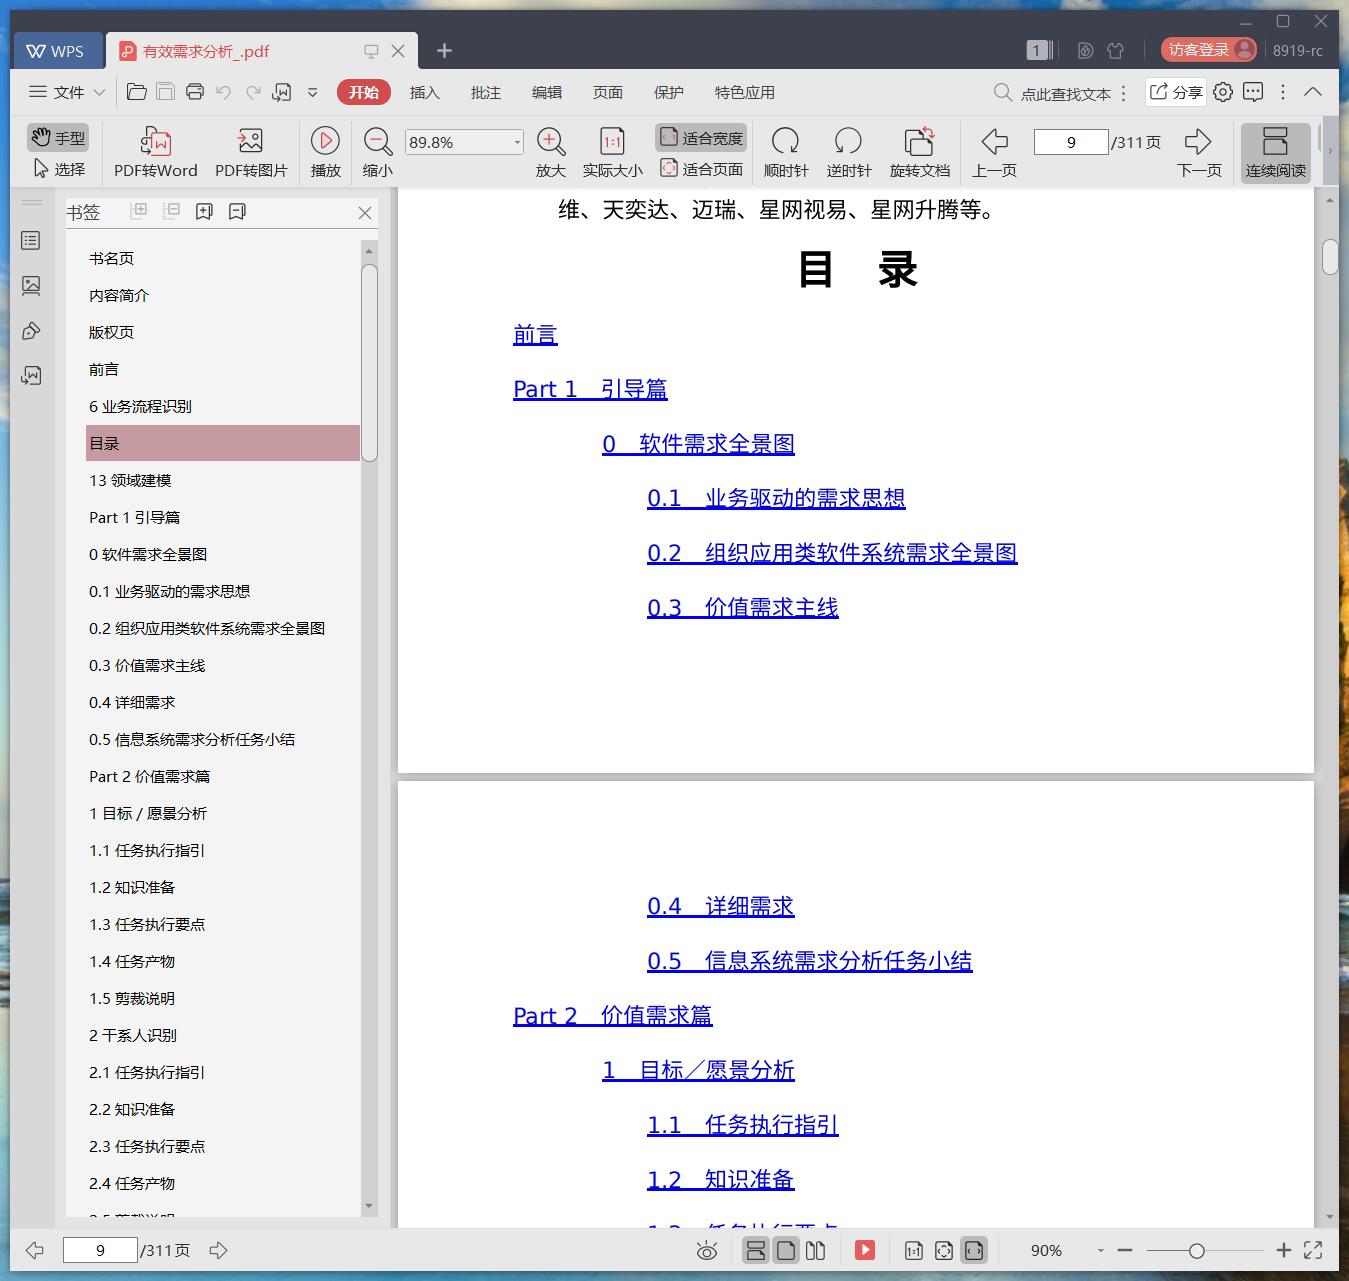Switch to single page layout
The width and height of the screenshot is (1349, 1281).
(x=787, y=1250)
